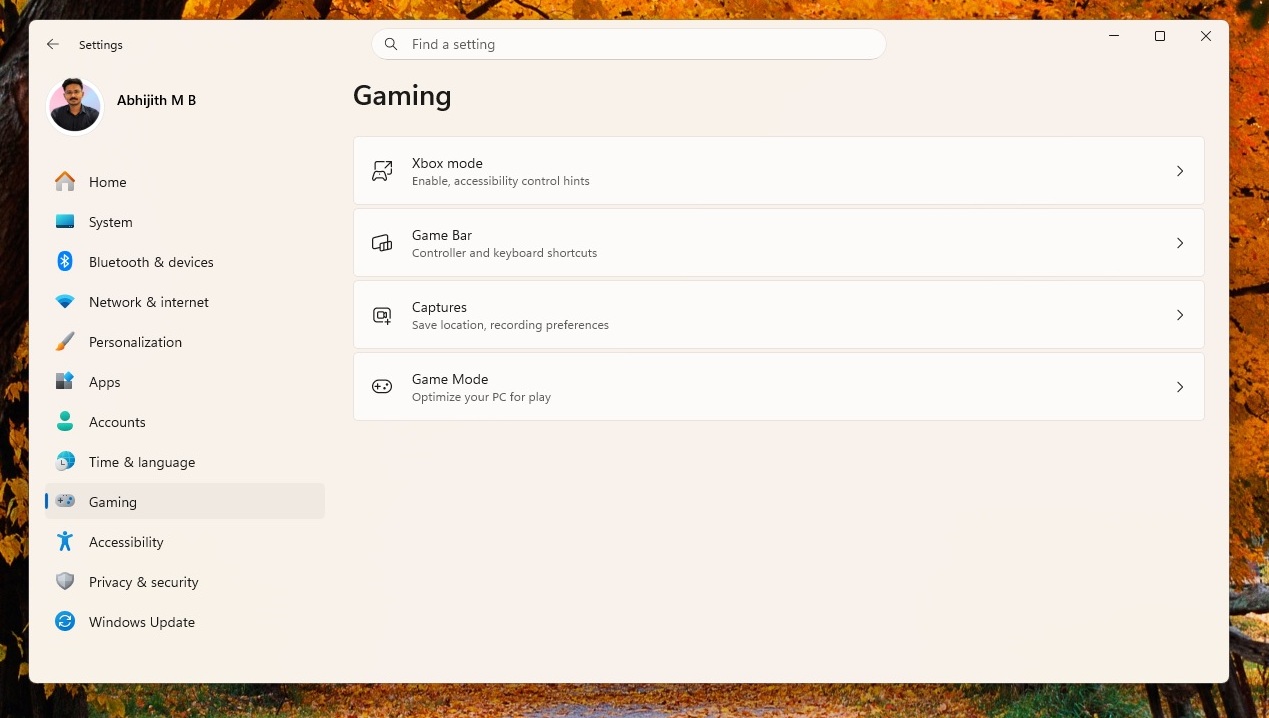
Task: Open Game Bar settings
Action: [x=779, y=243]
